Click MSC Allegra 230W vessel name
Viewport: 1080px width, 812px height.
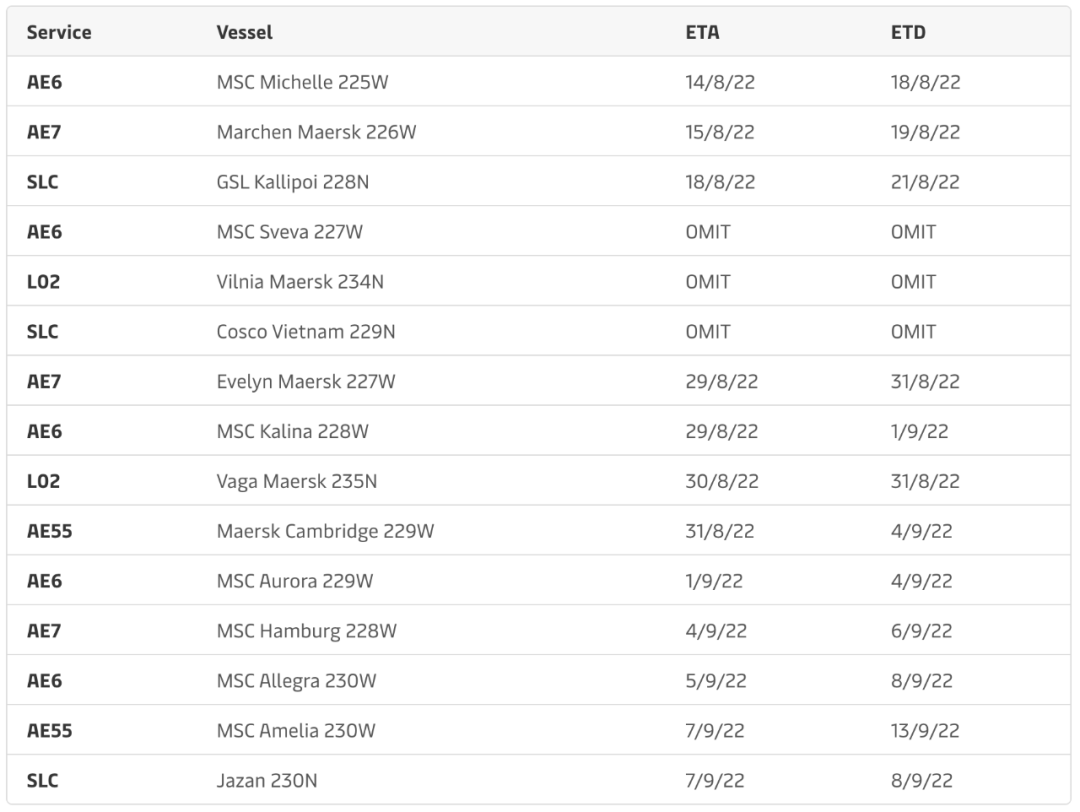coord(296,681)
